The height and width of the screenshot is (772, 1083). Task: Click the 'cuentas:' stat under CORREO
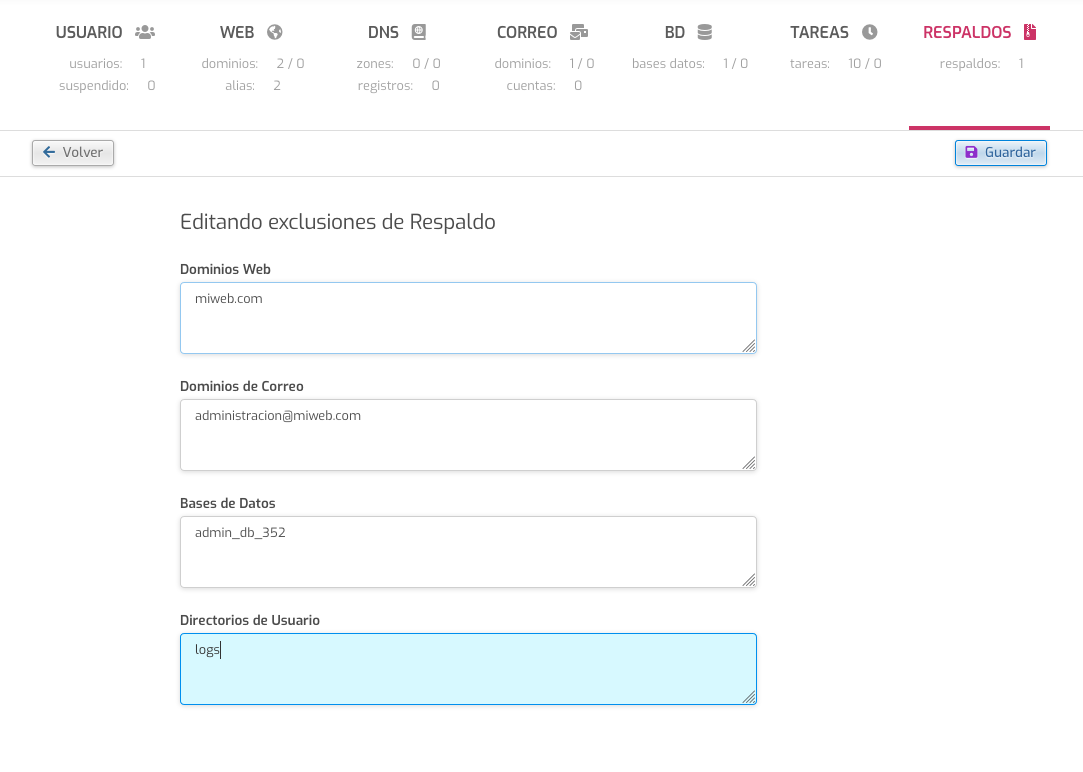coord(544,86)
